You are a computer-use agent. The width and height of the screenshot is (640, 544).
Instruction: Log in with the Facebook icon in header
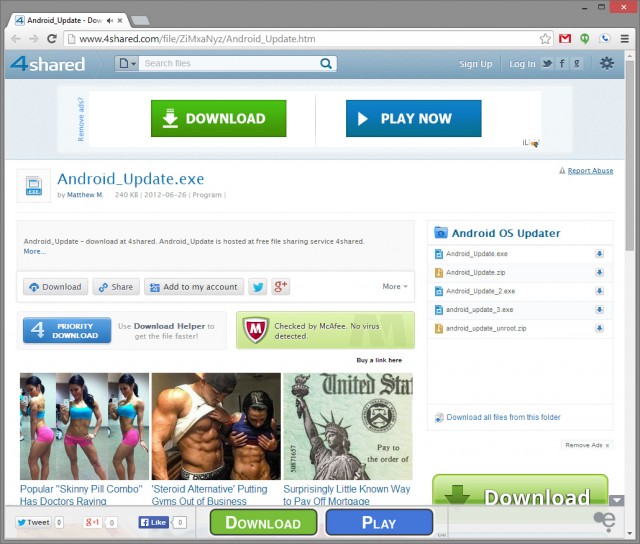pos(562,63)
